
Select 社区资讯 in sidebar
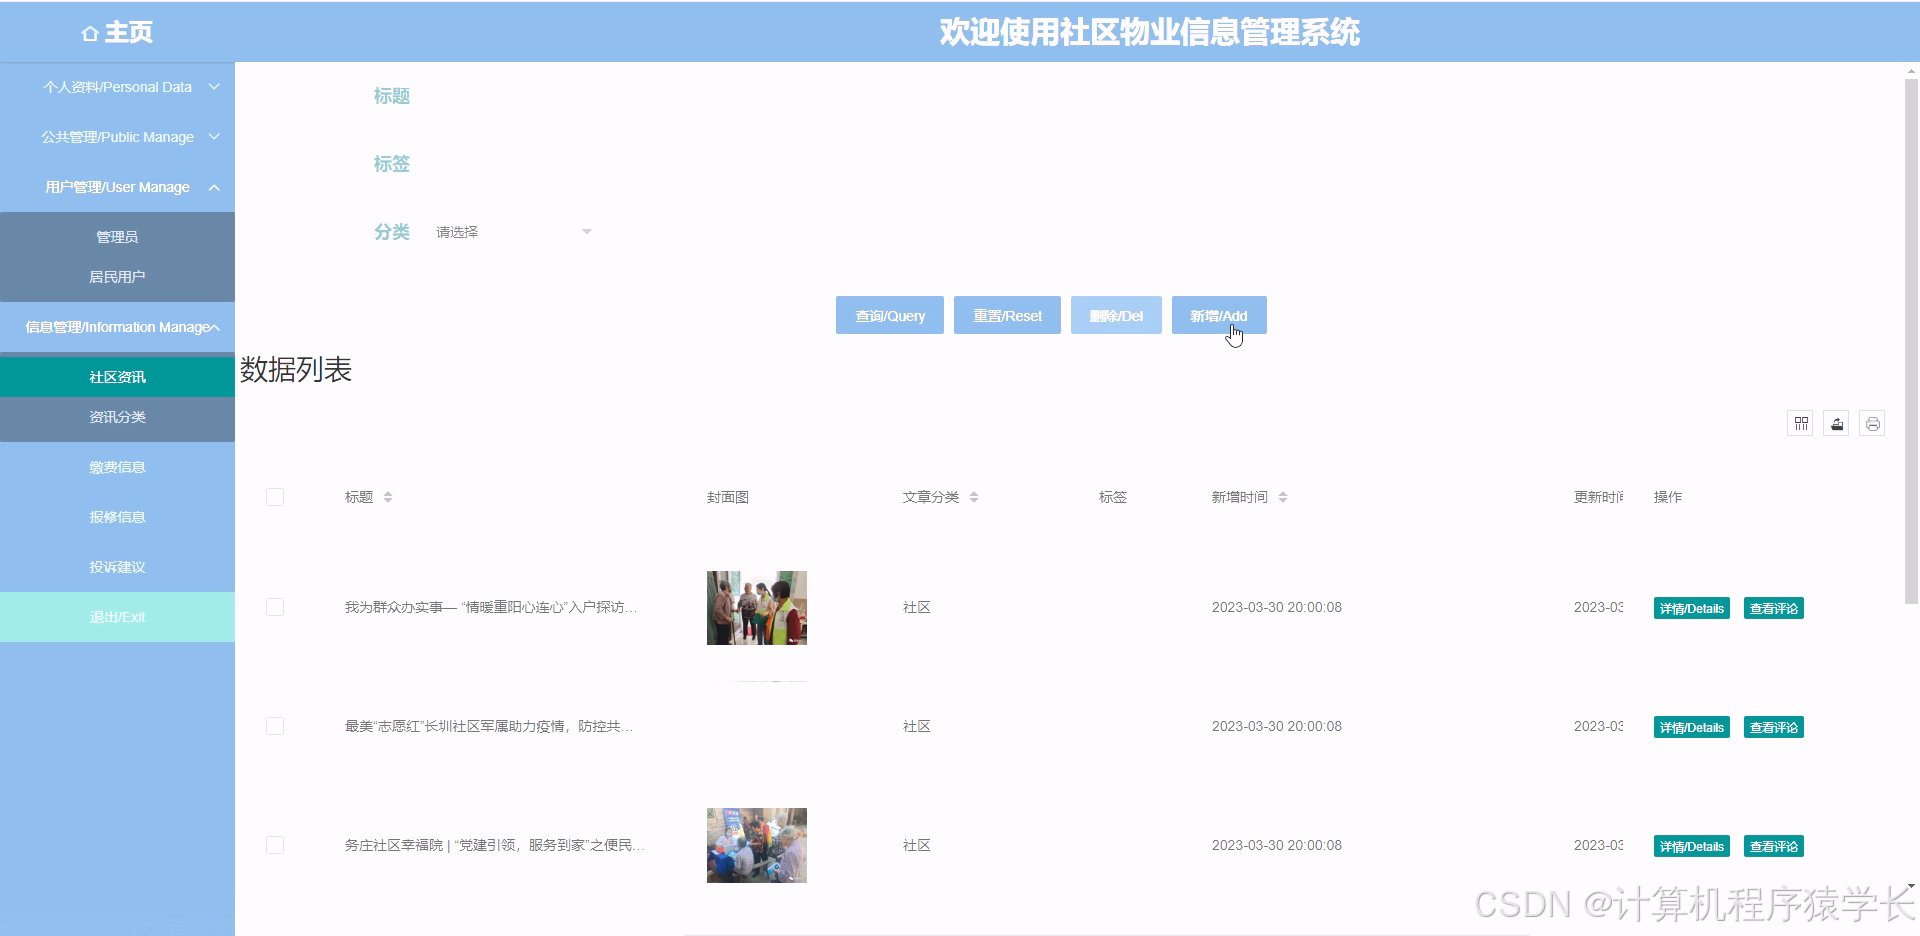117,377
